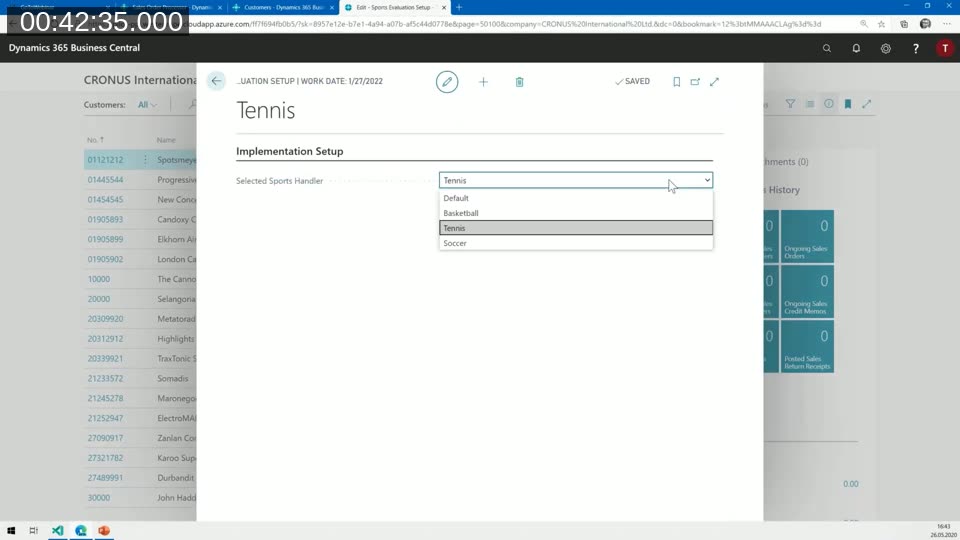
Task: Go back with the arrow button
Action: pyautogui.click(x=216, y=81)
